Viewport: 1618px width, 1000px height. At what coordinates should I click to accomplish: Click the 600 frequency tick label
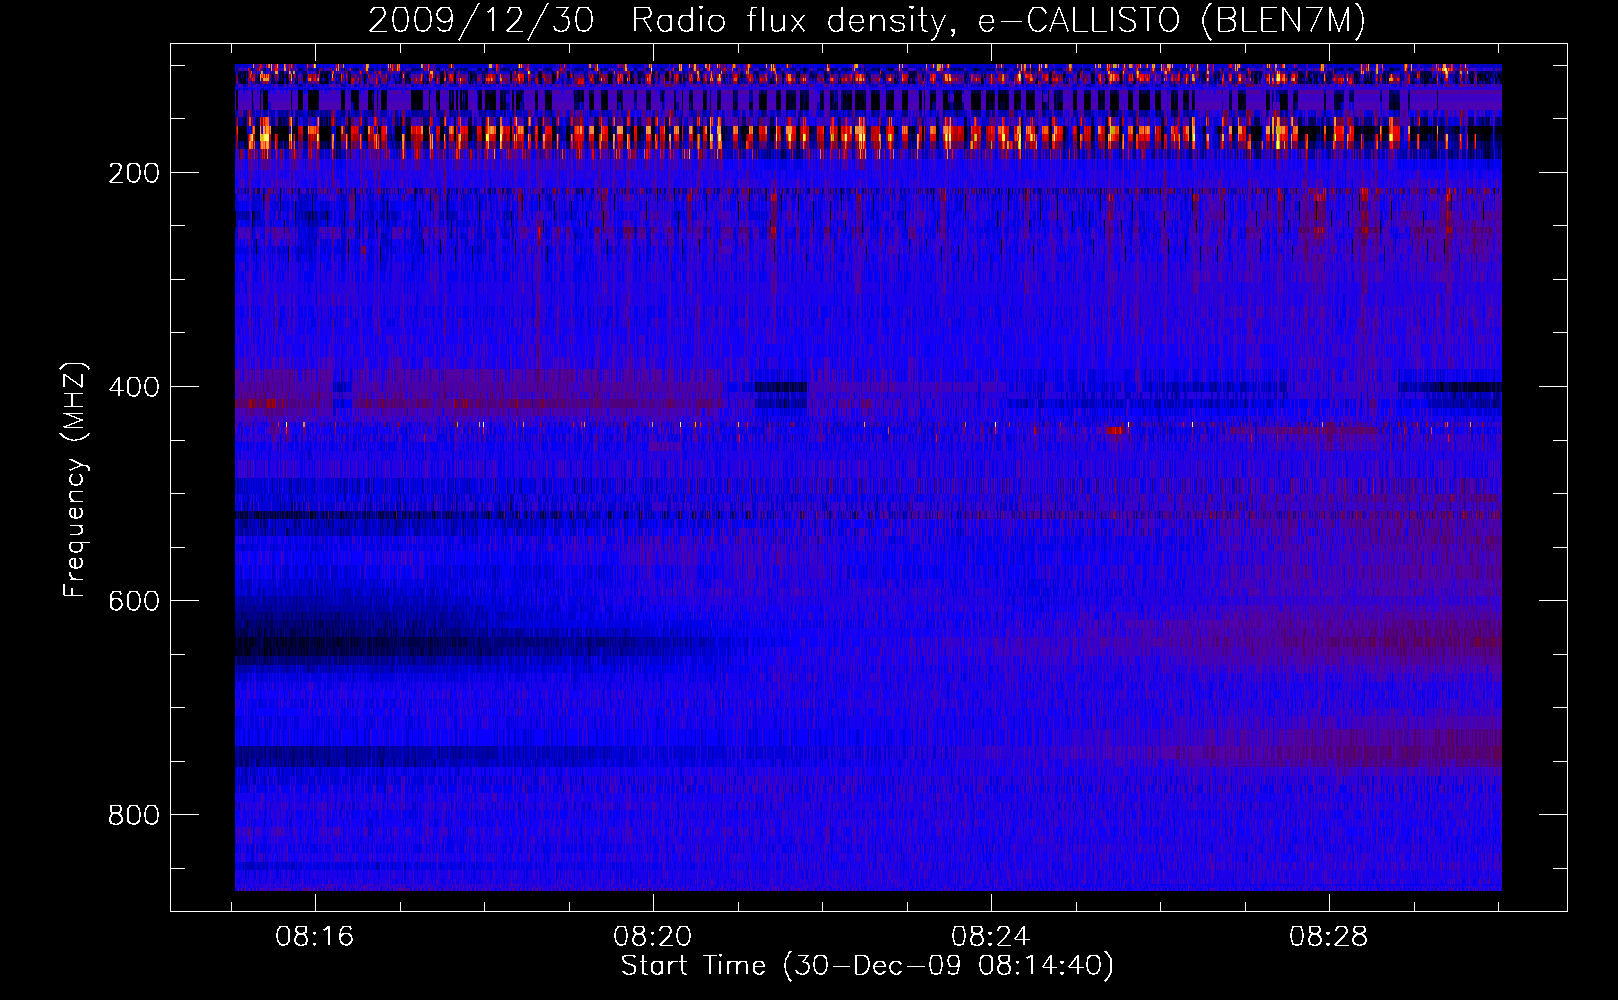coord(134,601)
